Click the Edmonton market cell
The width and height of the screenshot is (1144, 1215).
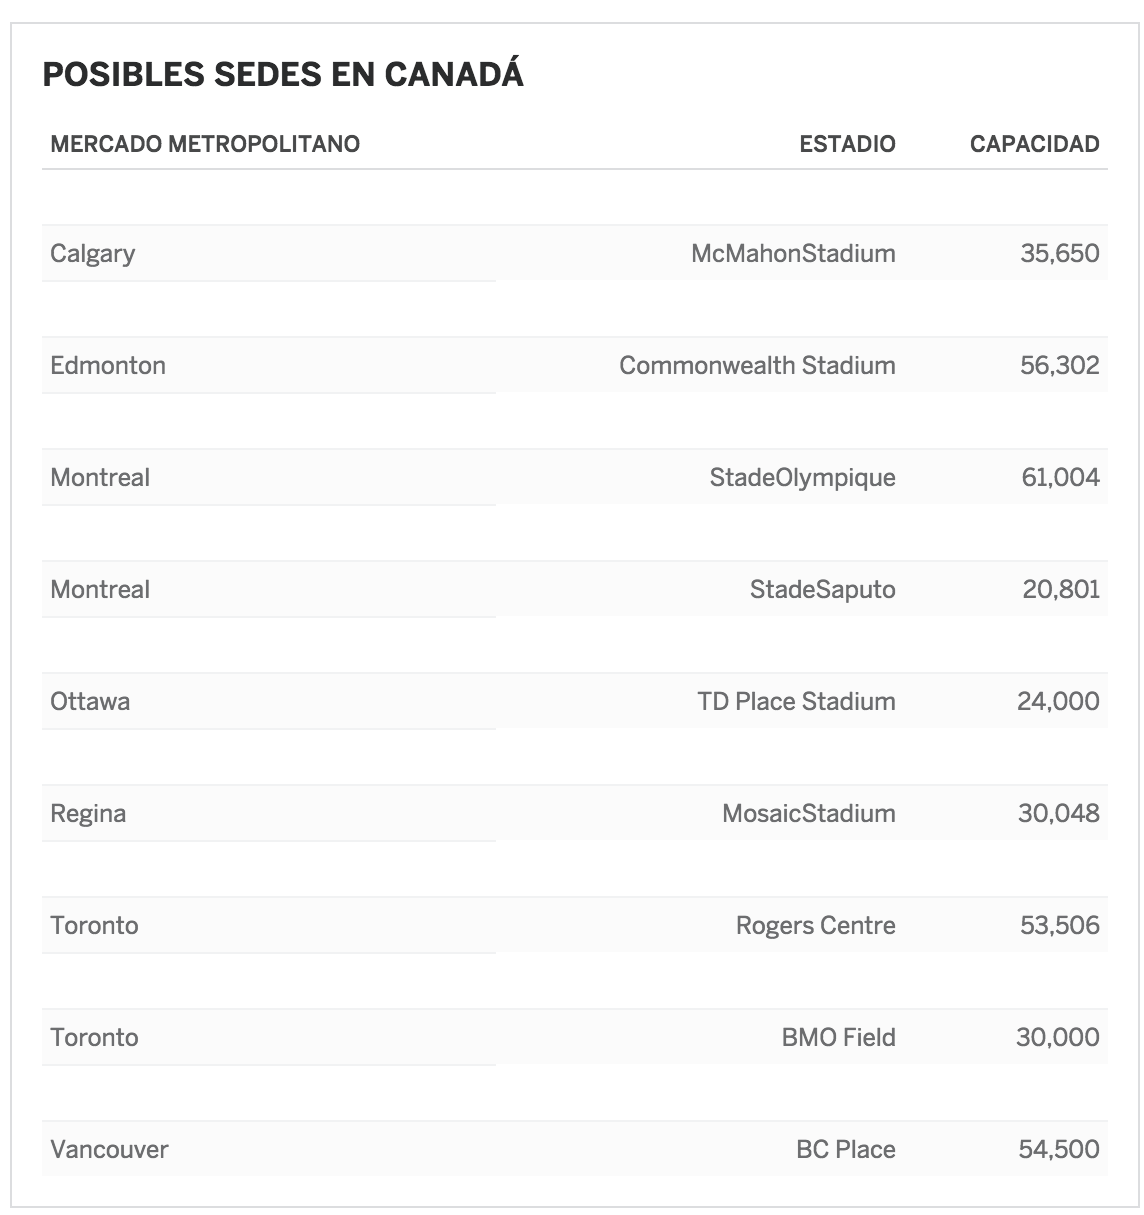(x=108, y=365)
